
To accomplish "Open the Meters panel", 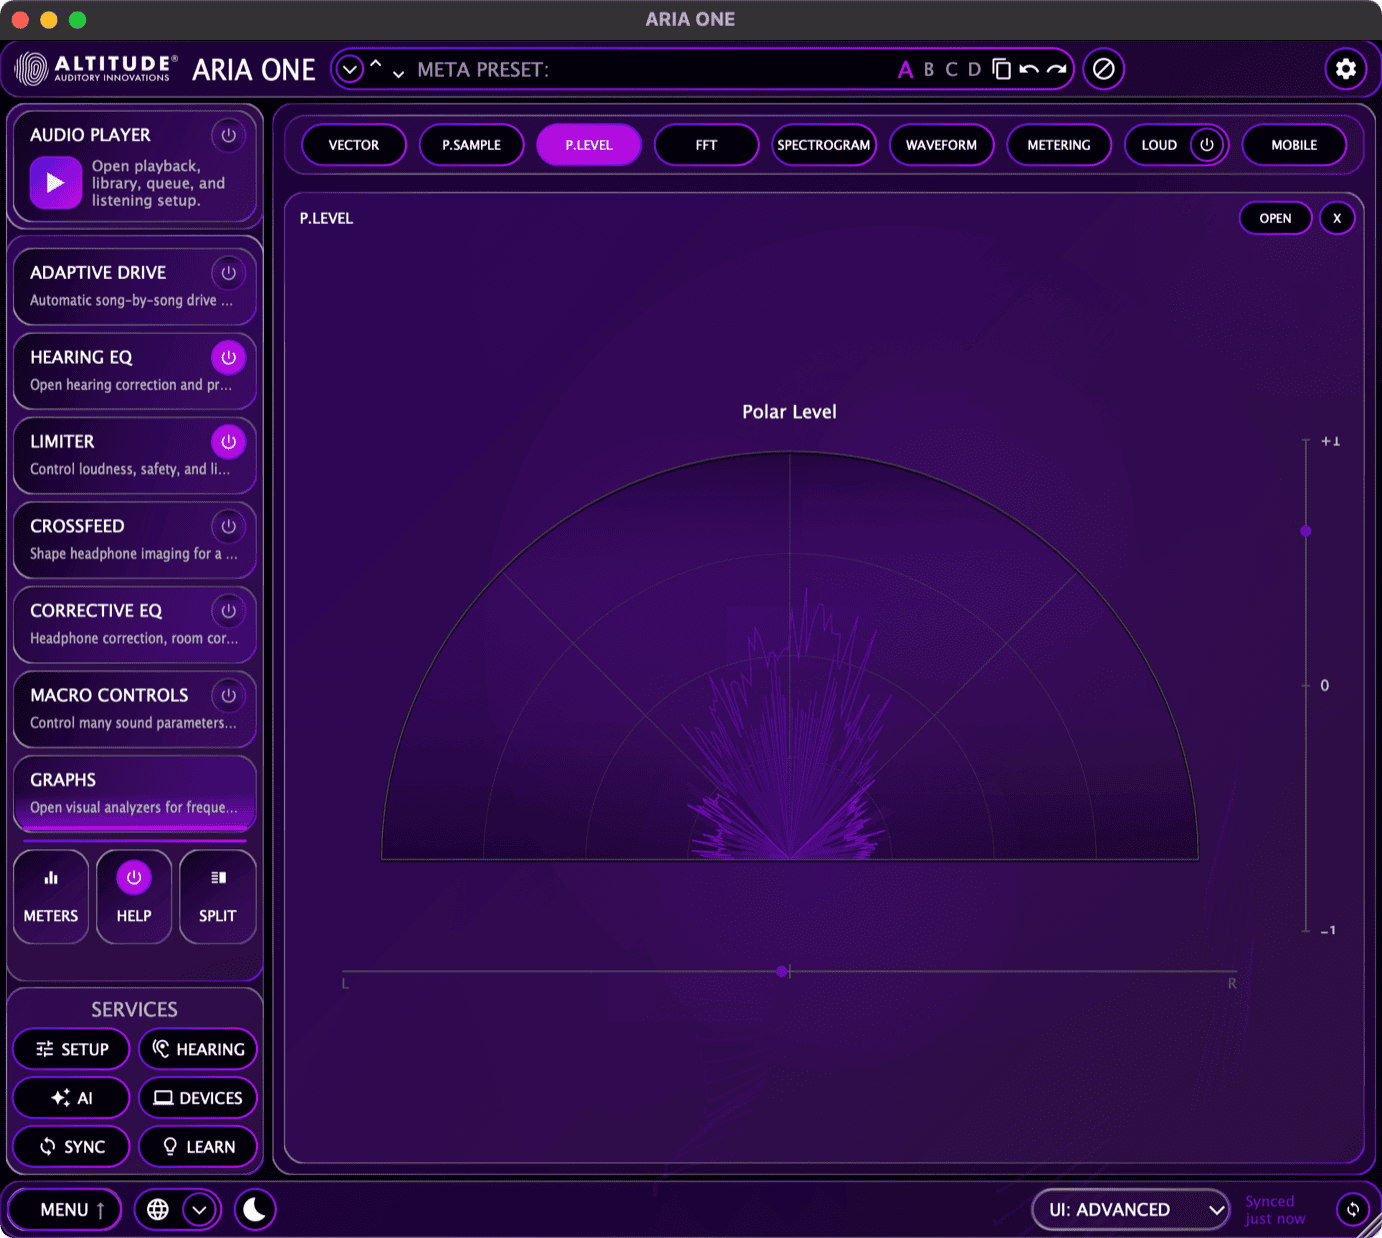I will [51, 897].
